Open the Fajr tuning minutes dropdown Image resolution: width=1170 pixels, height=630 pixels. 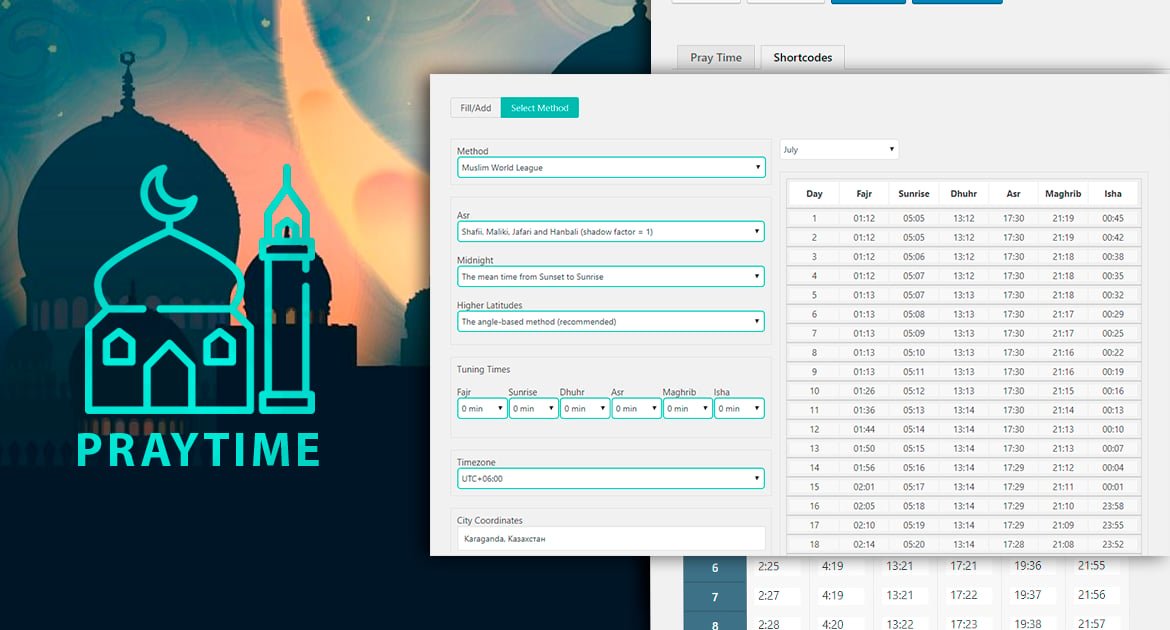pyautogui.click(x=482, y=409)
